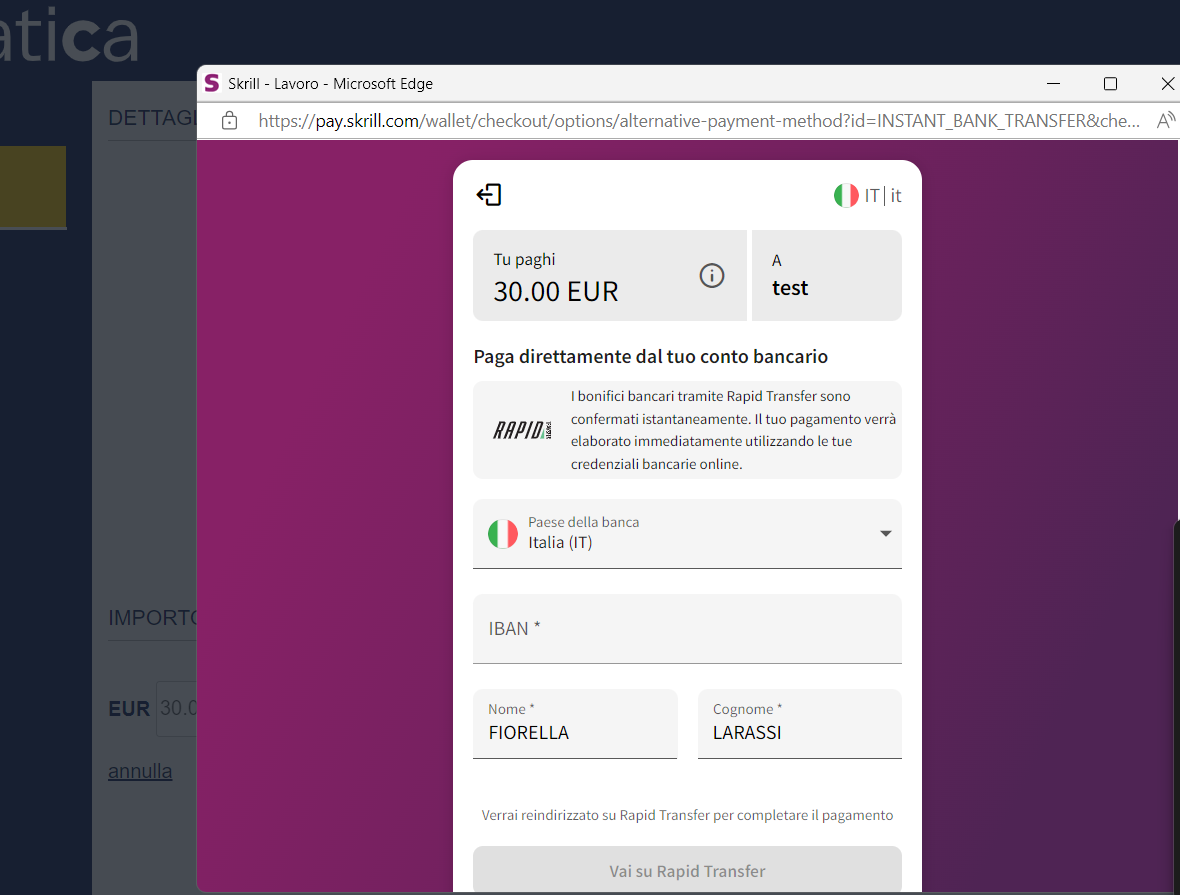Expand the Paese della banca dropdown arrow
1180x895 pixels.
click(885, 534)
